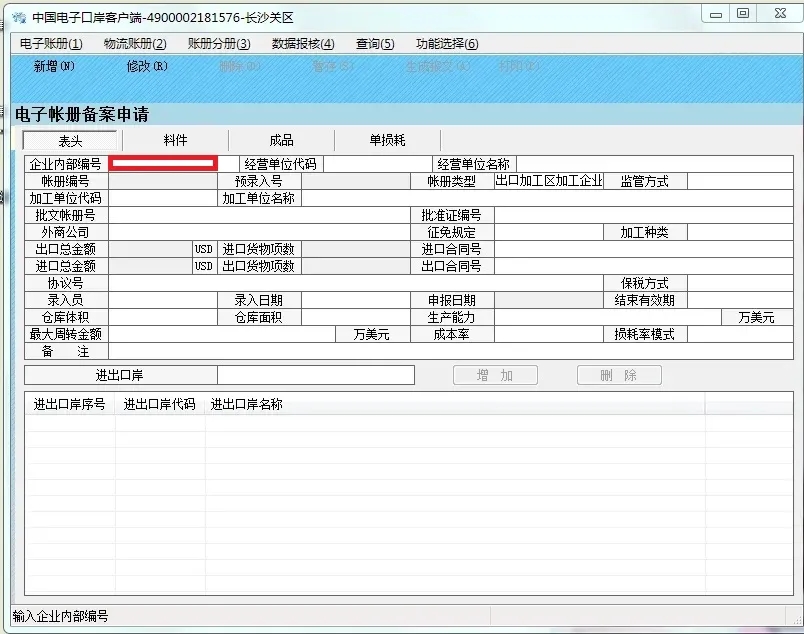Click the 进出口岸 input box

(315, 375)
